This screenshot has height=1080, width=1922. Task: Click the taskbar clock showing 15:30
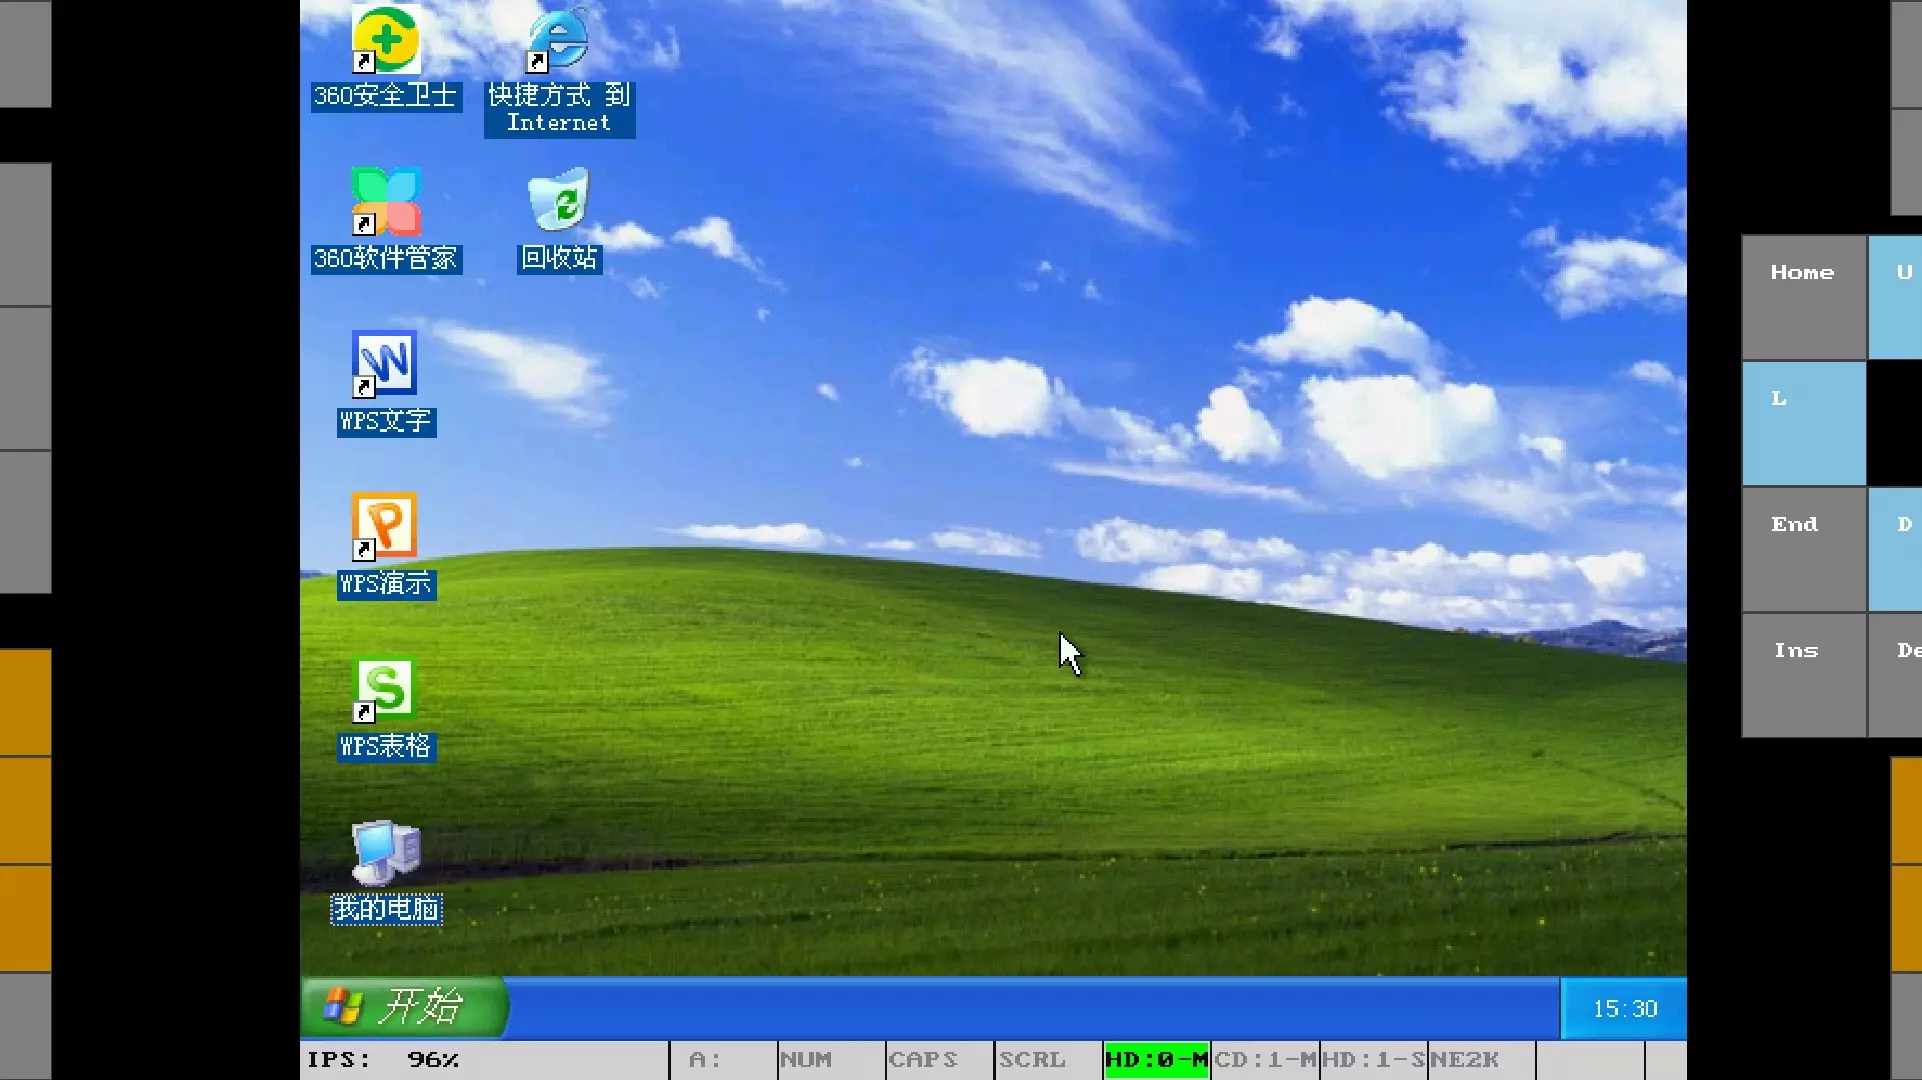coord(1624,1008)
